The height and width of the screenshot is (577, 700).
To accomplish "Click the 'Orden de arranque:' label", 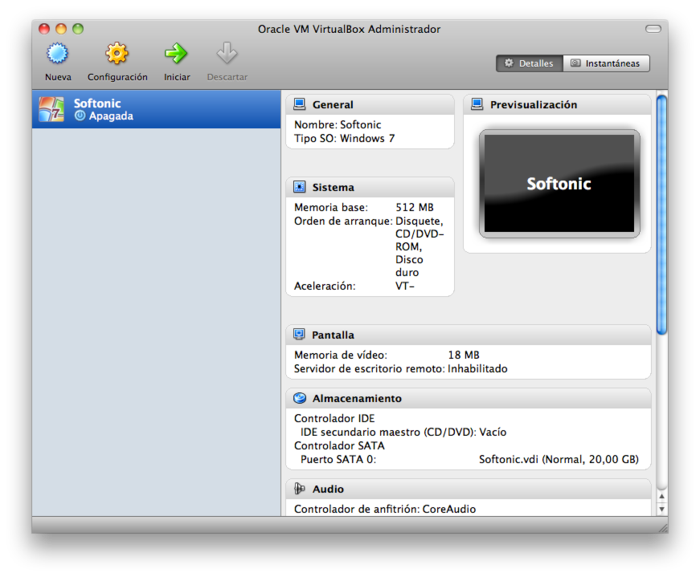I will (343, 221).
